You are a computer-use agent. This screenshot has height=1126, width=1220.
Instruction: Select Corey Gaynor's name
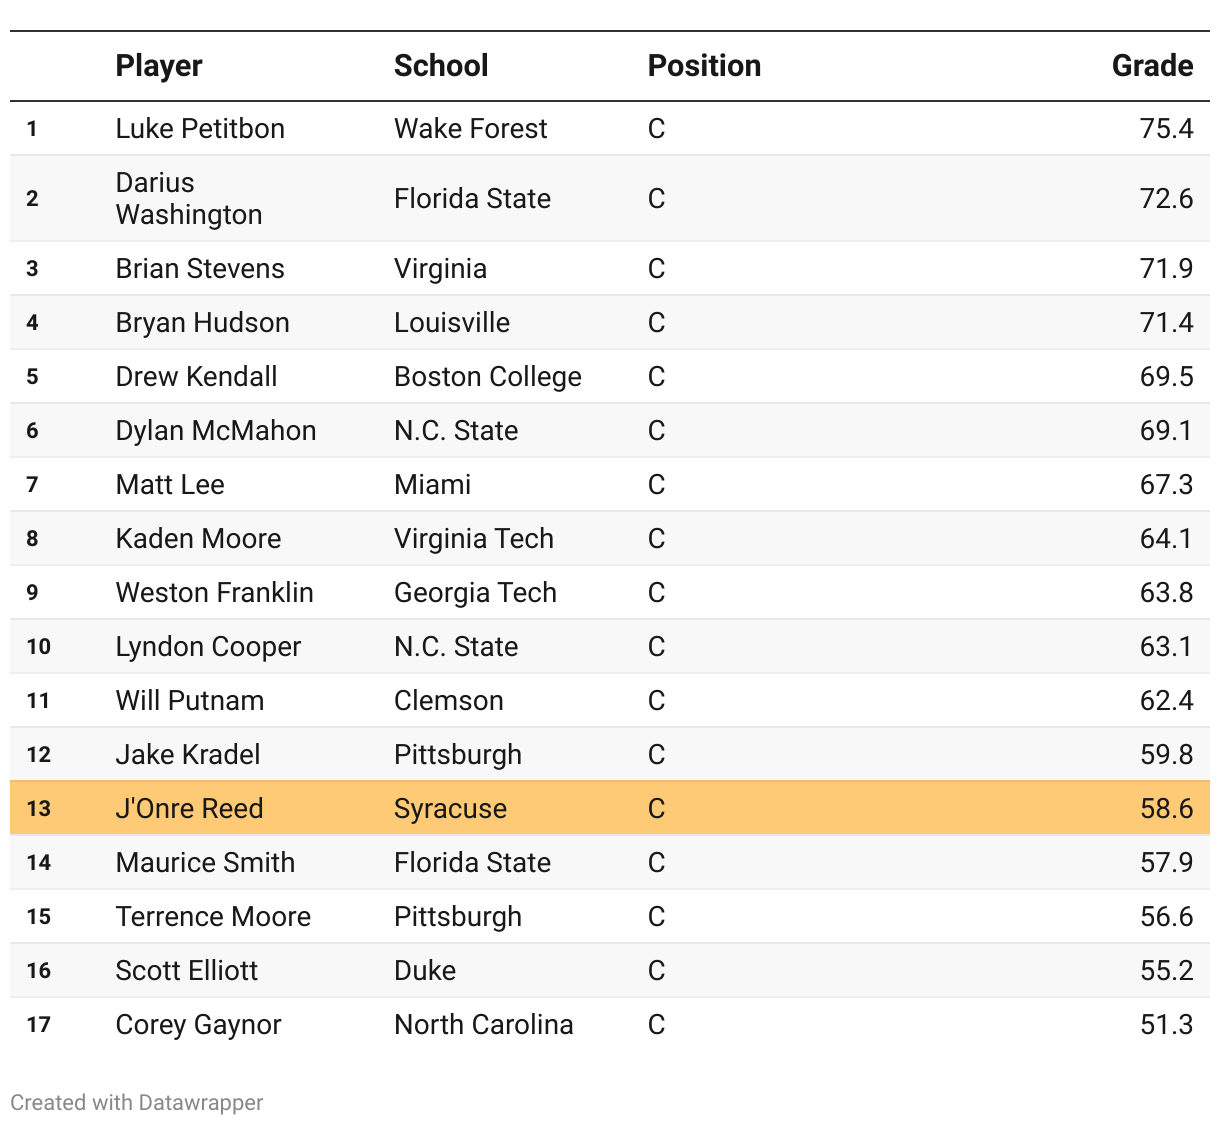click(x=198, y=1024)
